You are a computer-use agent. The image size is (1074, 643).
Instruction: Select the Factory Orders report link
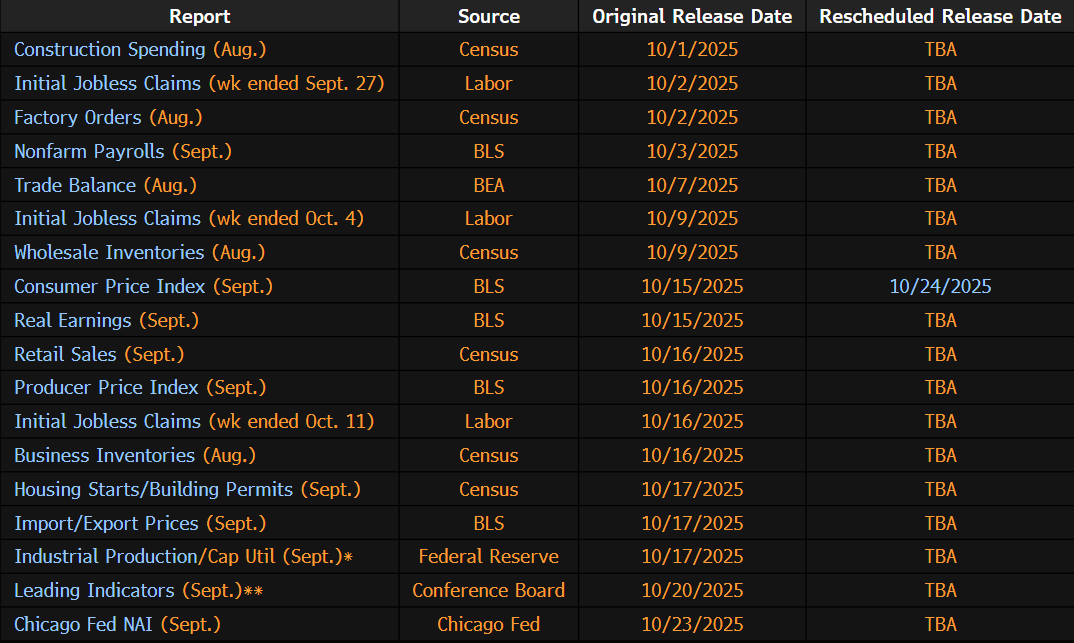pos(77,117)
